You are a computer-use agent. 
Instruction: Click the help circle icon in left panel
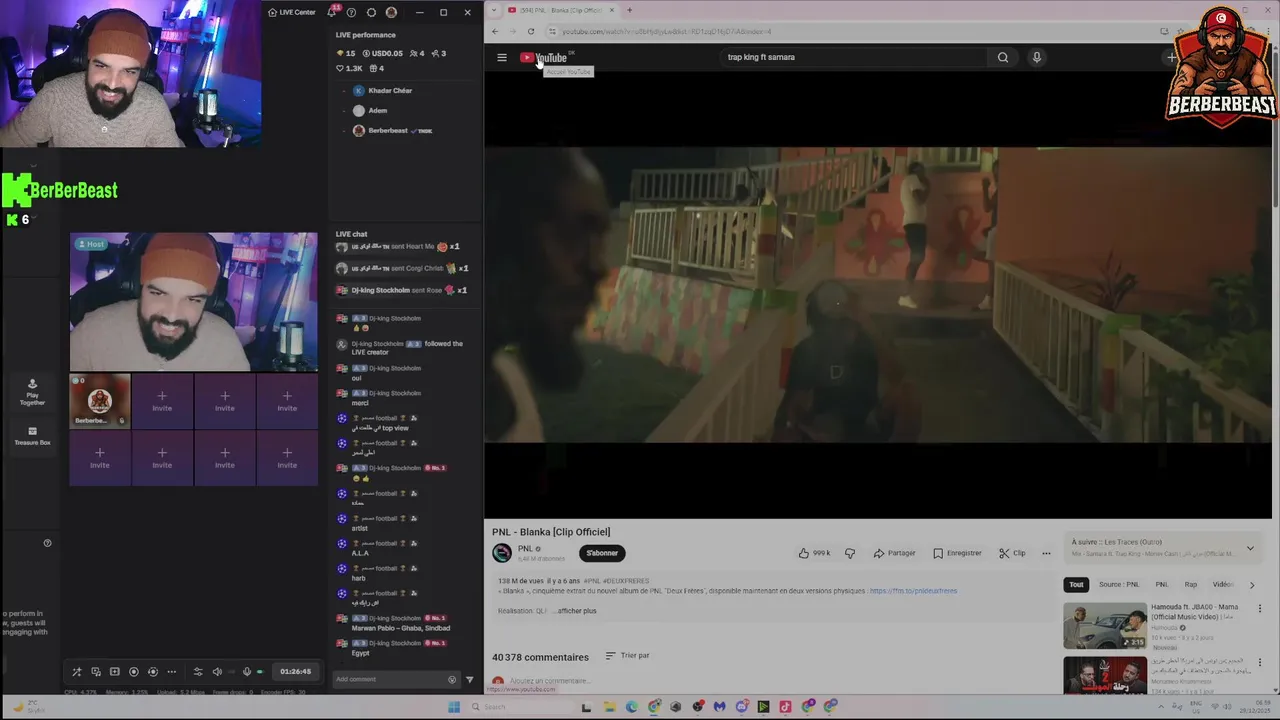[47, 543]
